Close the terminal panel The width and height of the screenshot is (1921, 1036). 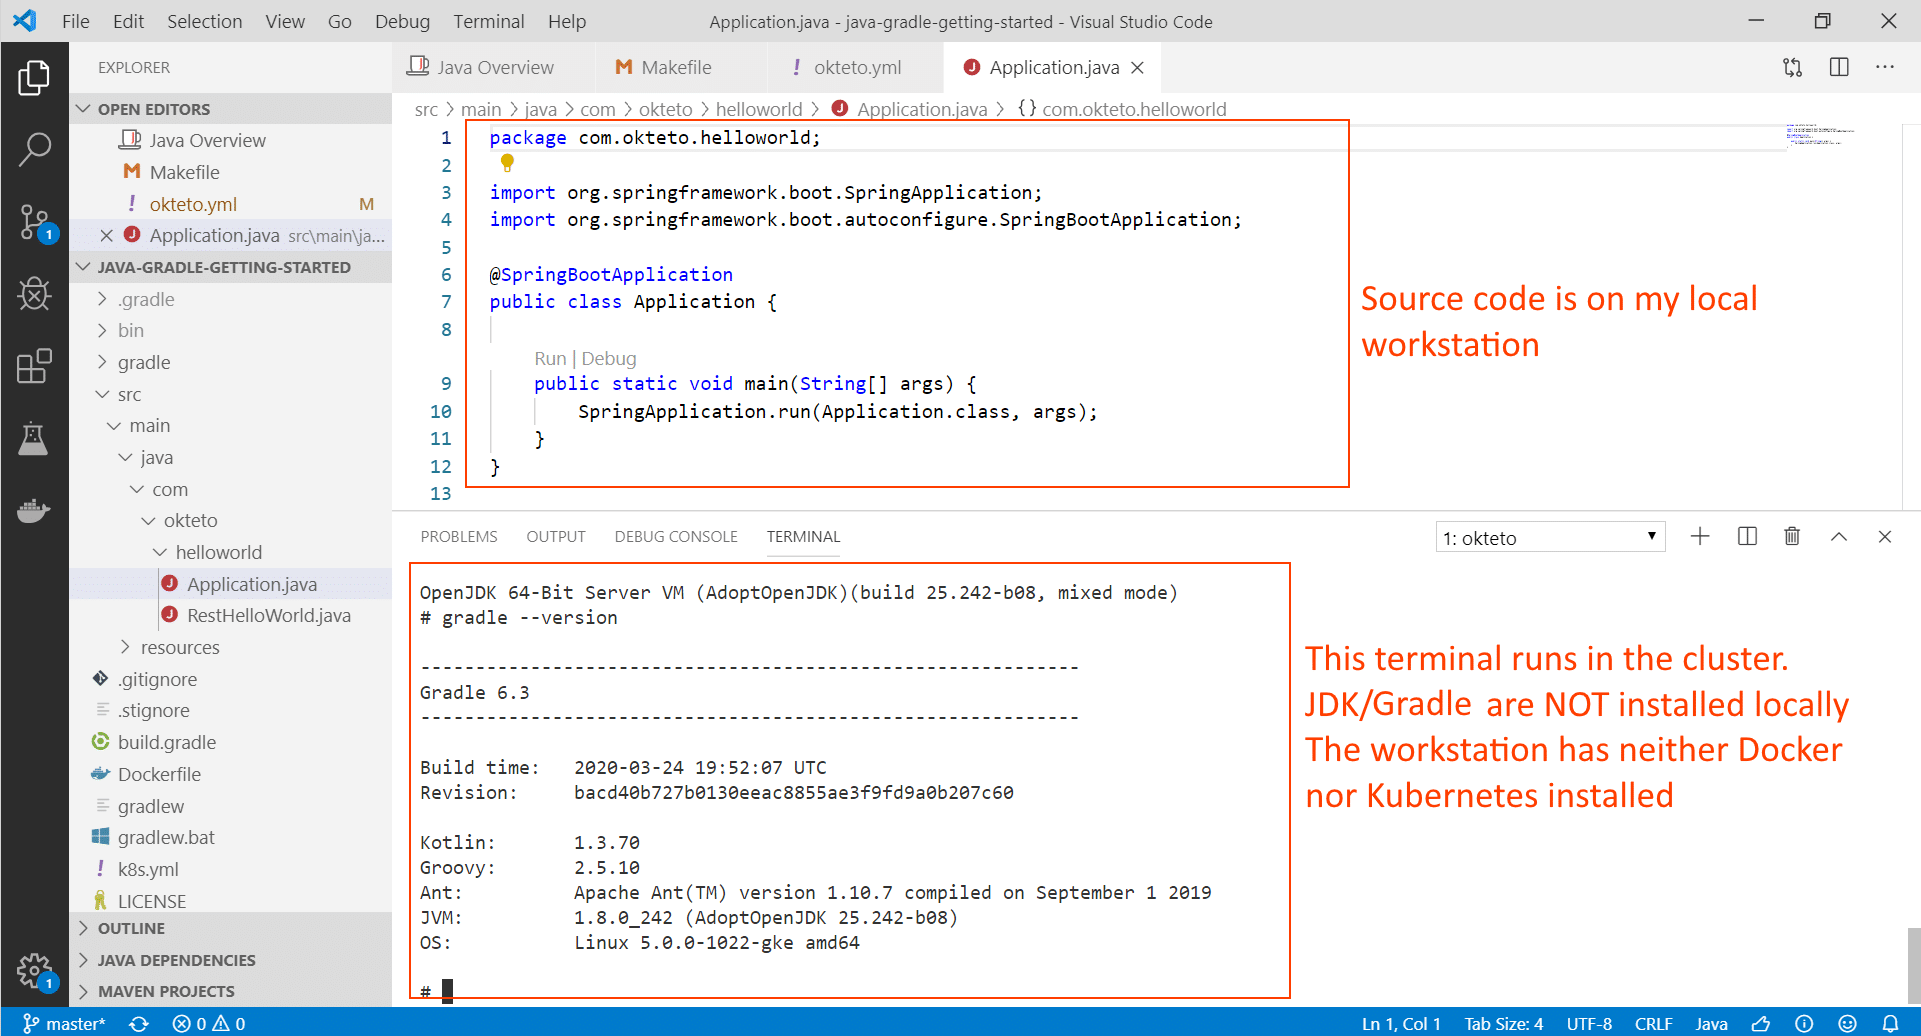coord(1885,537)
